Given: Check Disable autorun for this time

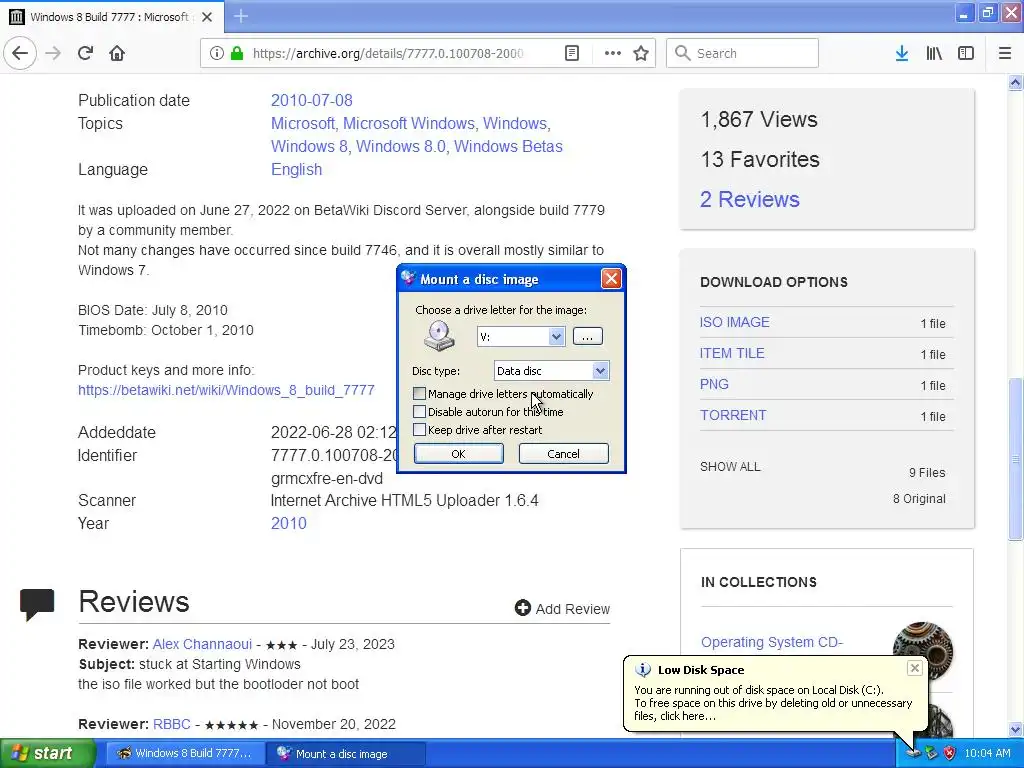Looking at the screenshot, I should pyautogui.click(x=419, y=411).
